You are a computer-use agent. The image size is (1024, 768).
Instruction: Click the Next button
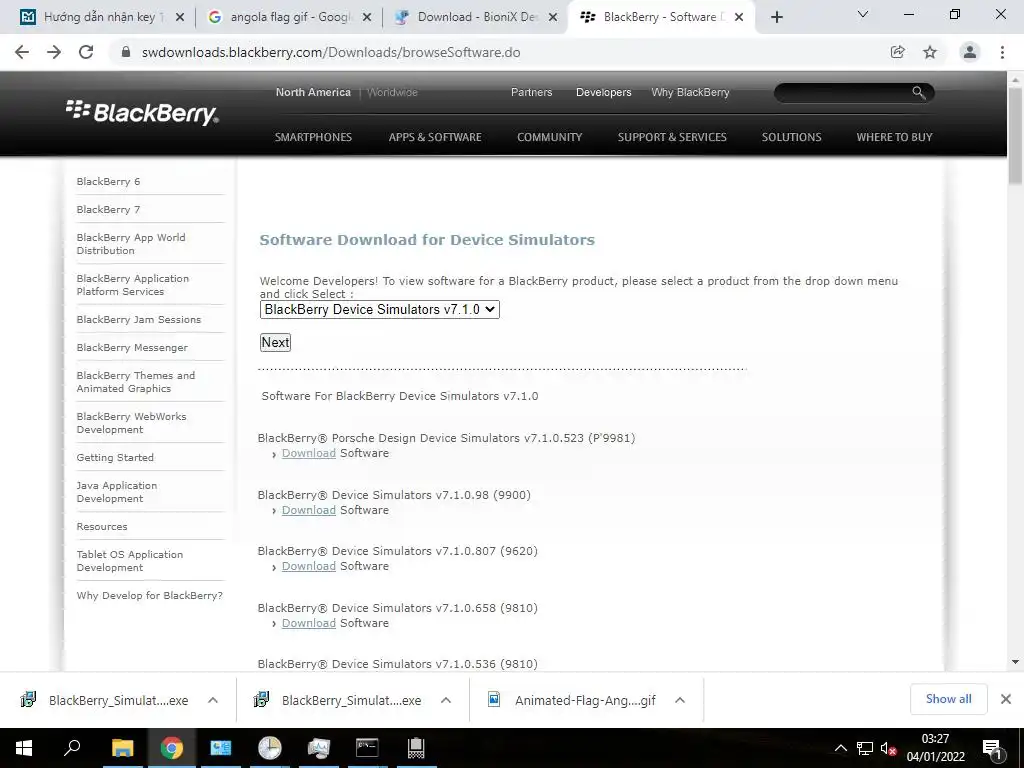276,342
